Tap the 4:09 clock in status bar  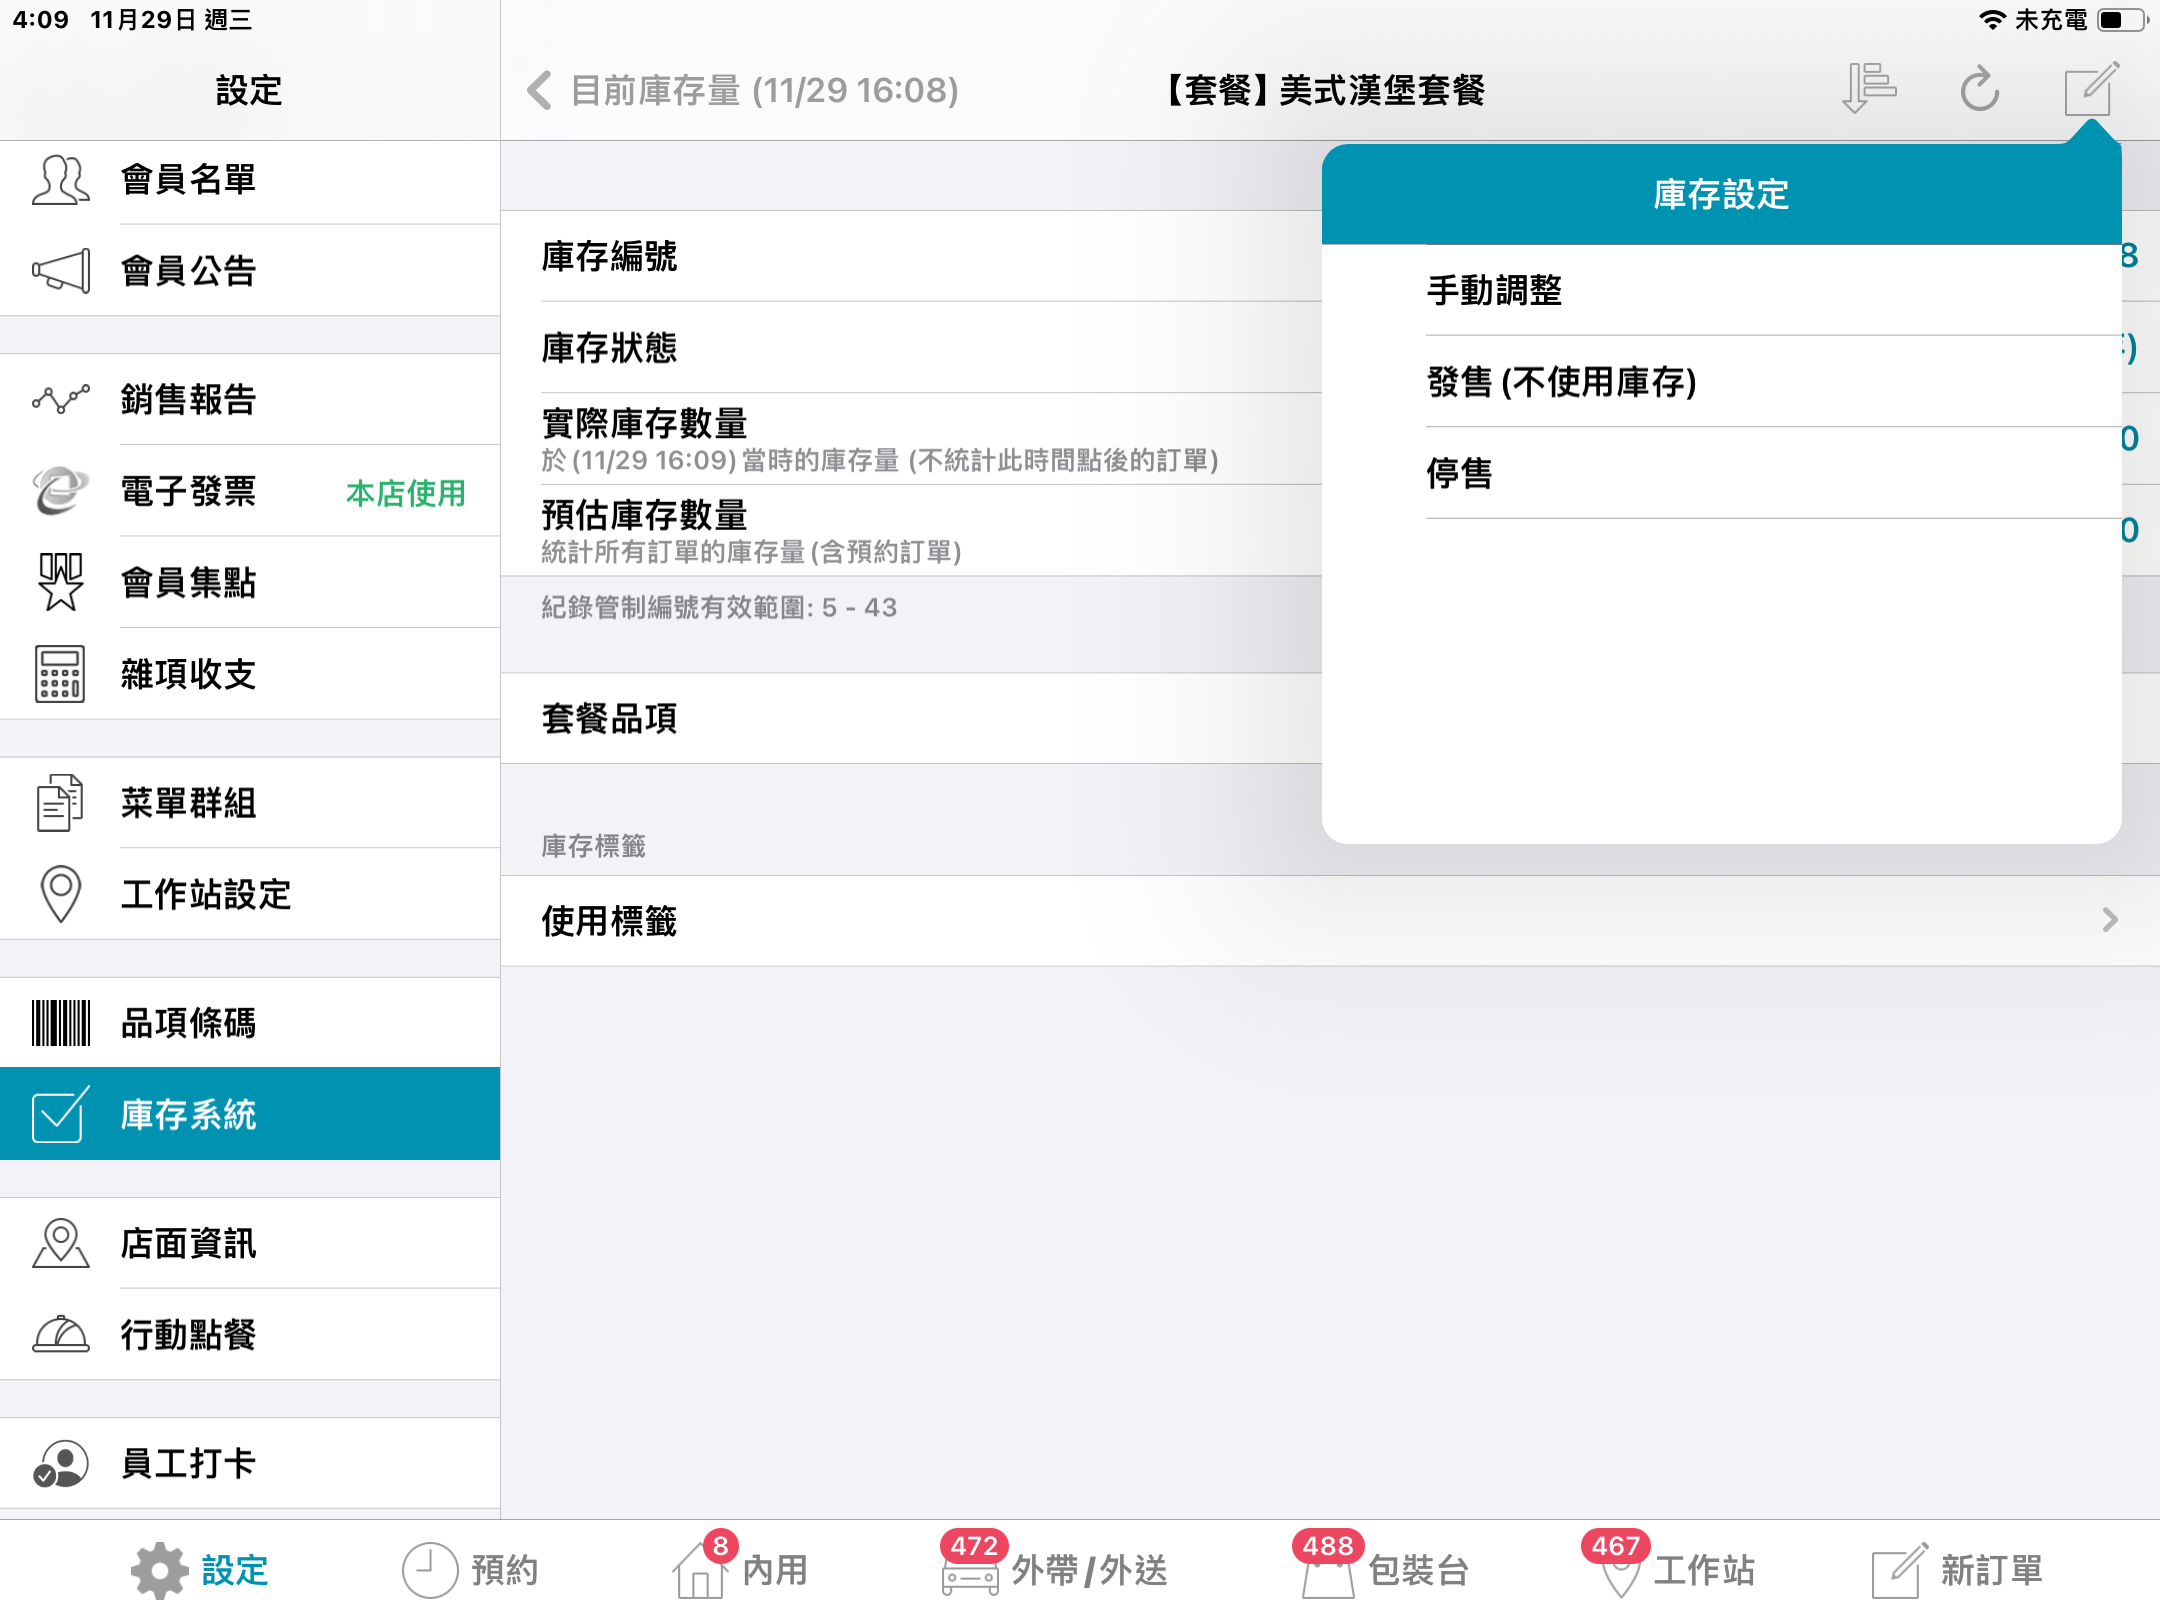(41, 20)
